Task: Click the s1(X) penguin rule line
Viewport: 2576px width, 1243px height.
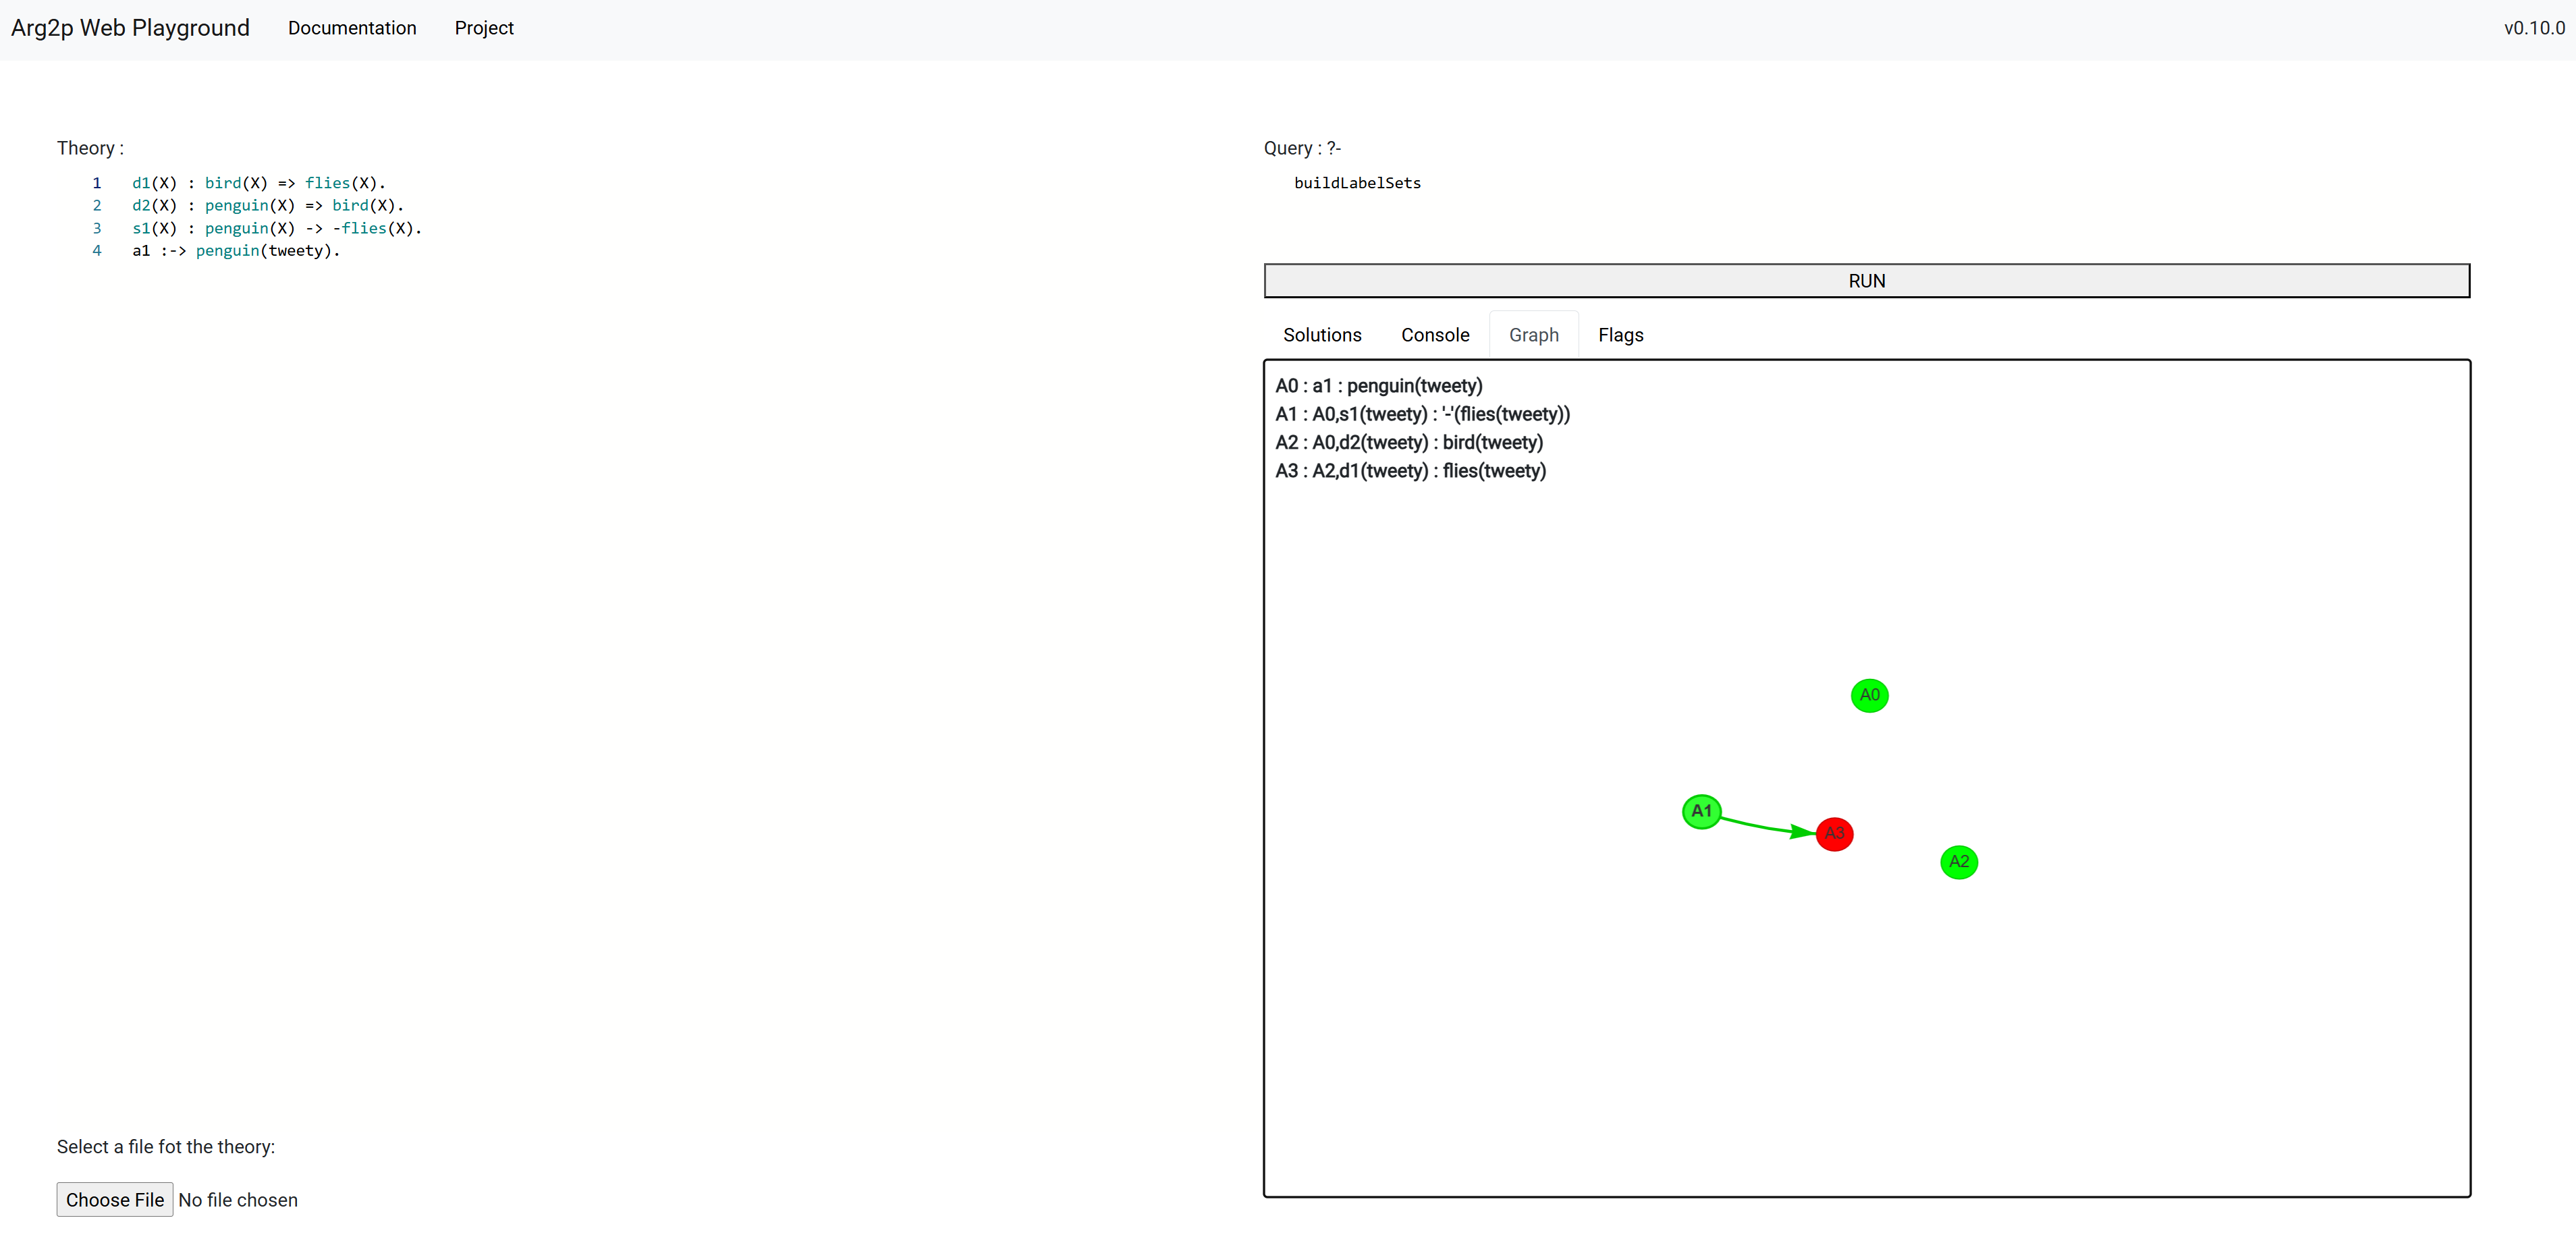Action: click(276, 228)
